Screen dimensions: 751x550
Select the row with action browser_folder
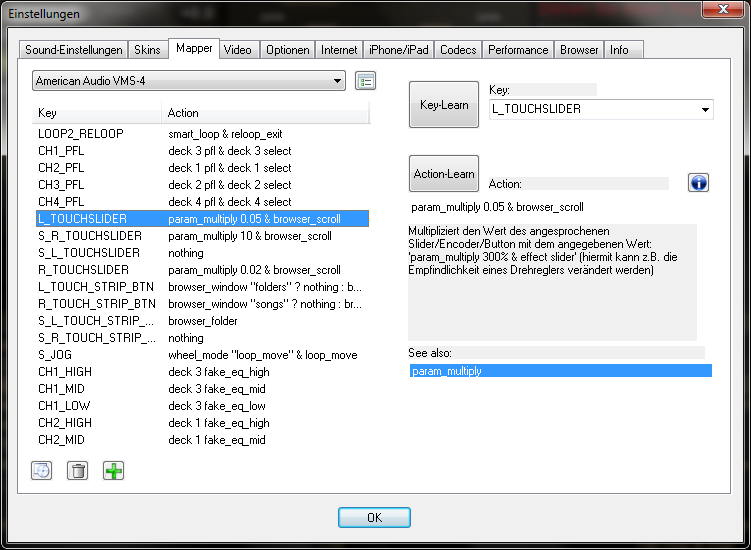click(x=203, y=321)
